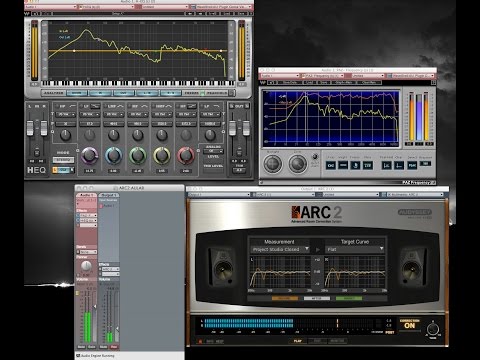Viewport: 480px width, 360px height.
Task: Open the Target Curve Flat dropdown
Action: tap(355, 249)
